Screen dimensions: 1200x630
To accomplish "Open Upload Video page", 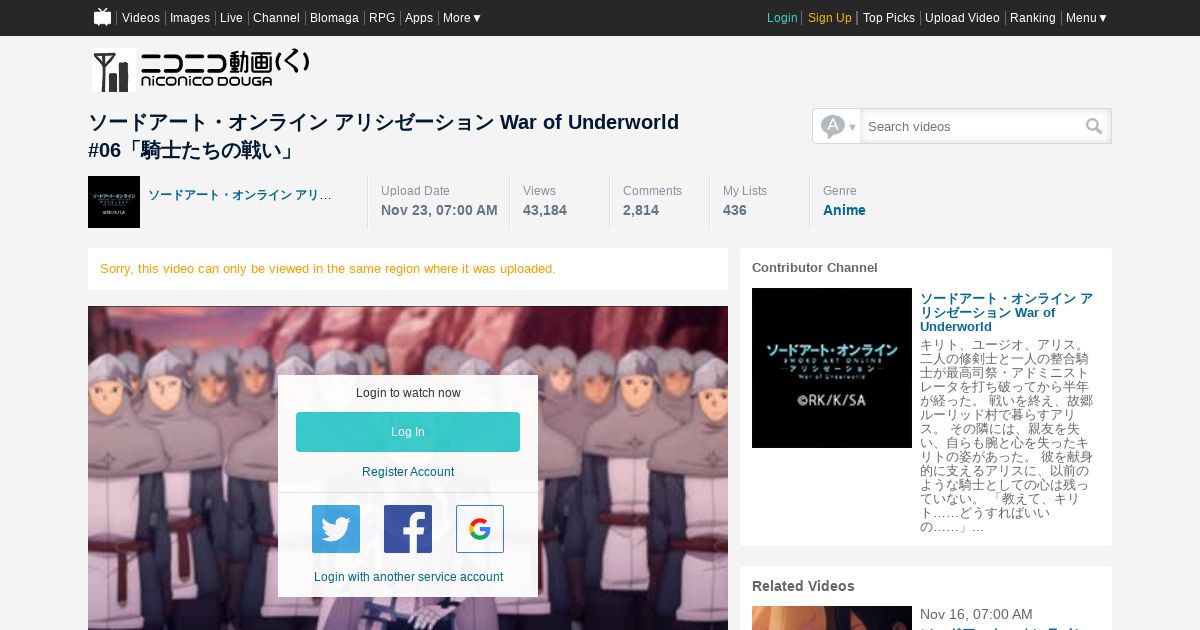I will [x=962, y=18].
